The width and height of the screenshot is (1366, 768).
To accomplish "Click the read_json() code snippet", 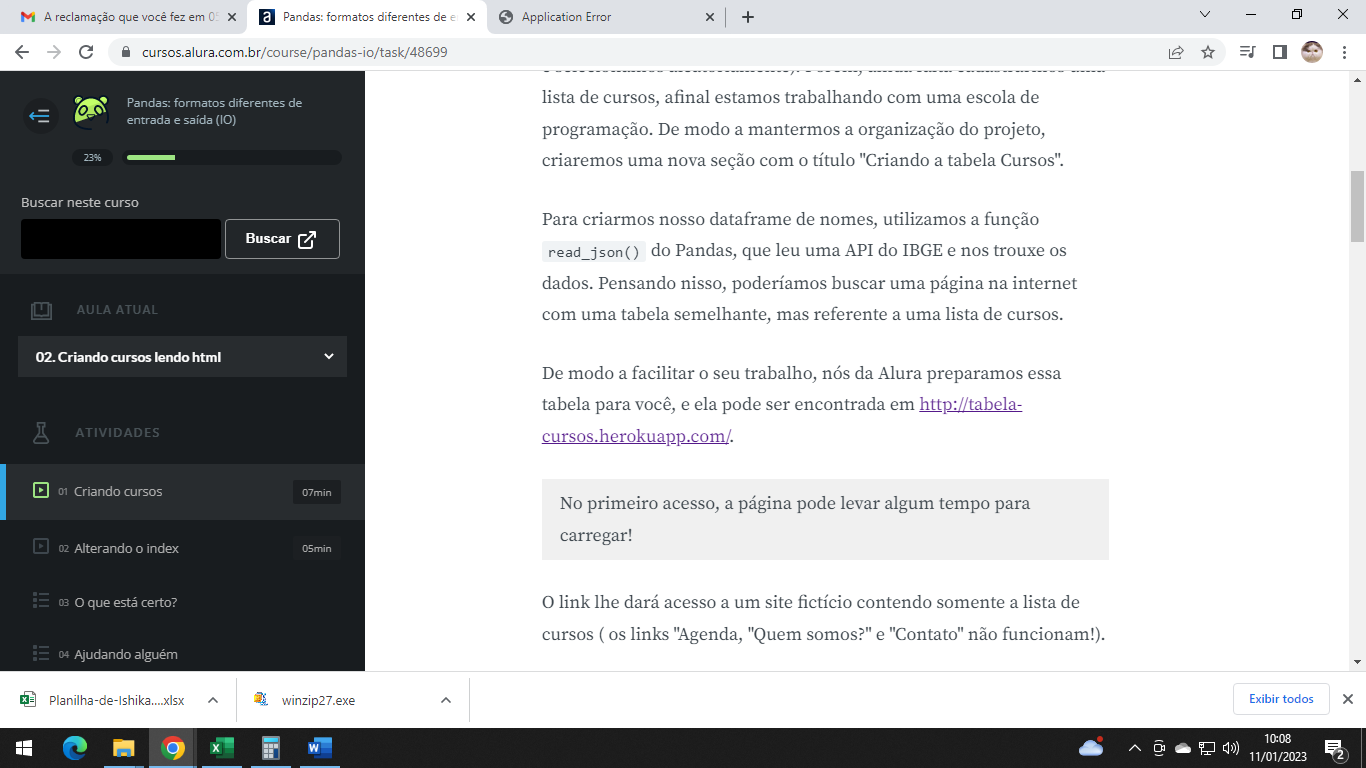I will pyautogui.click(x=594, y=252).
